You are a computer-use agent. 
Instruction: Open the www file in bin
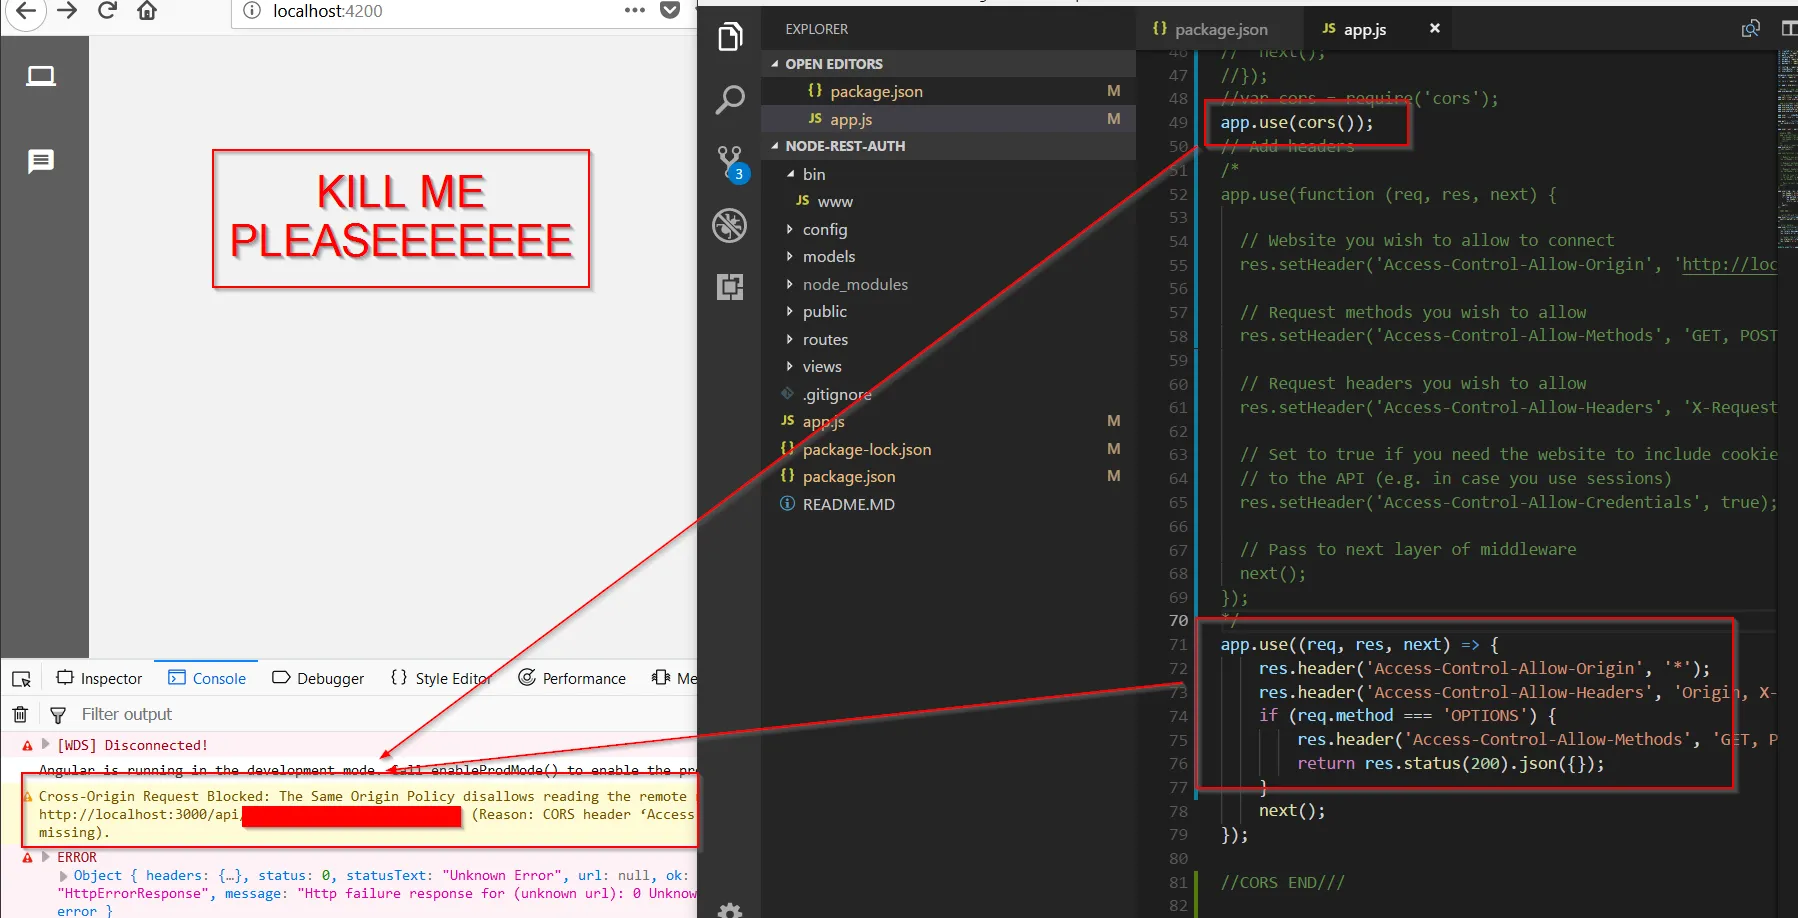click(x=948, y=201)
